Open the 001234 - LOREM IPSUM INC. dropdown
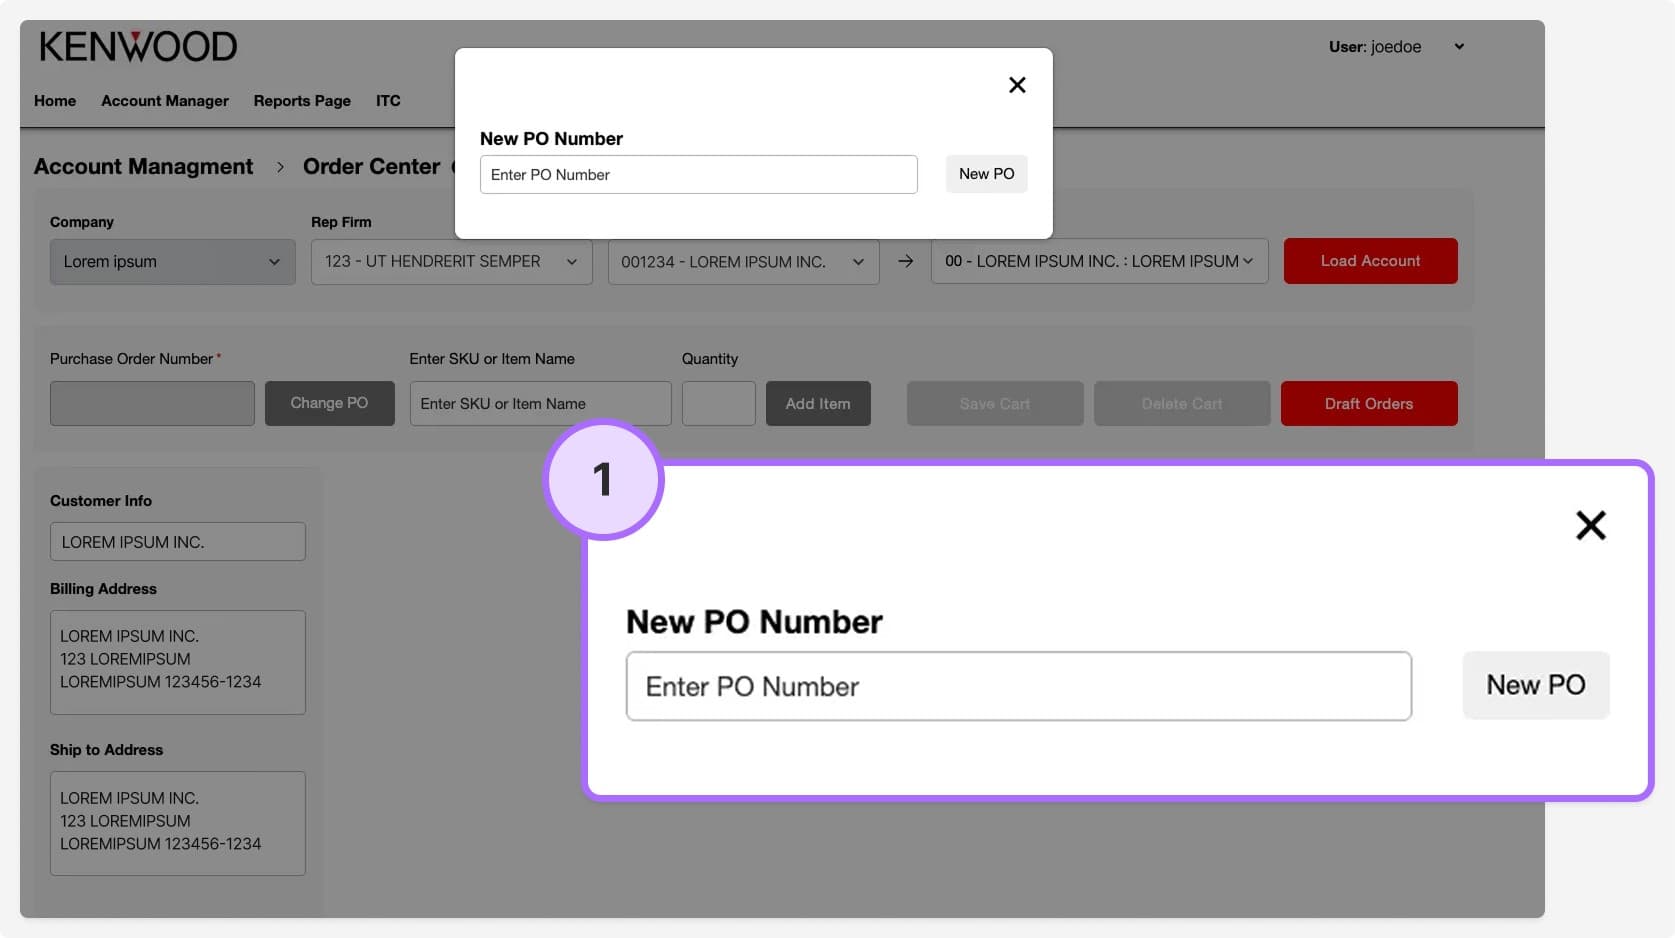The width and height of the screenshot is (1675, 938). point(744,262)
